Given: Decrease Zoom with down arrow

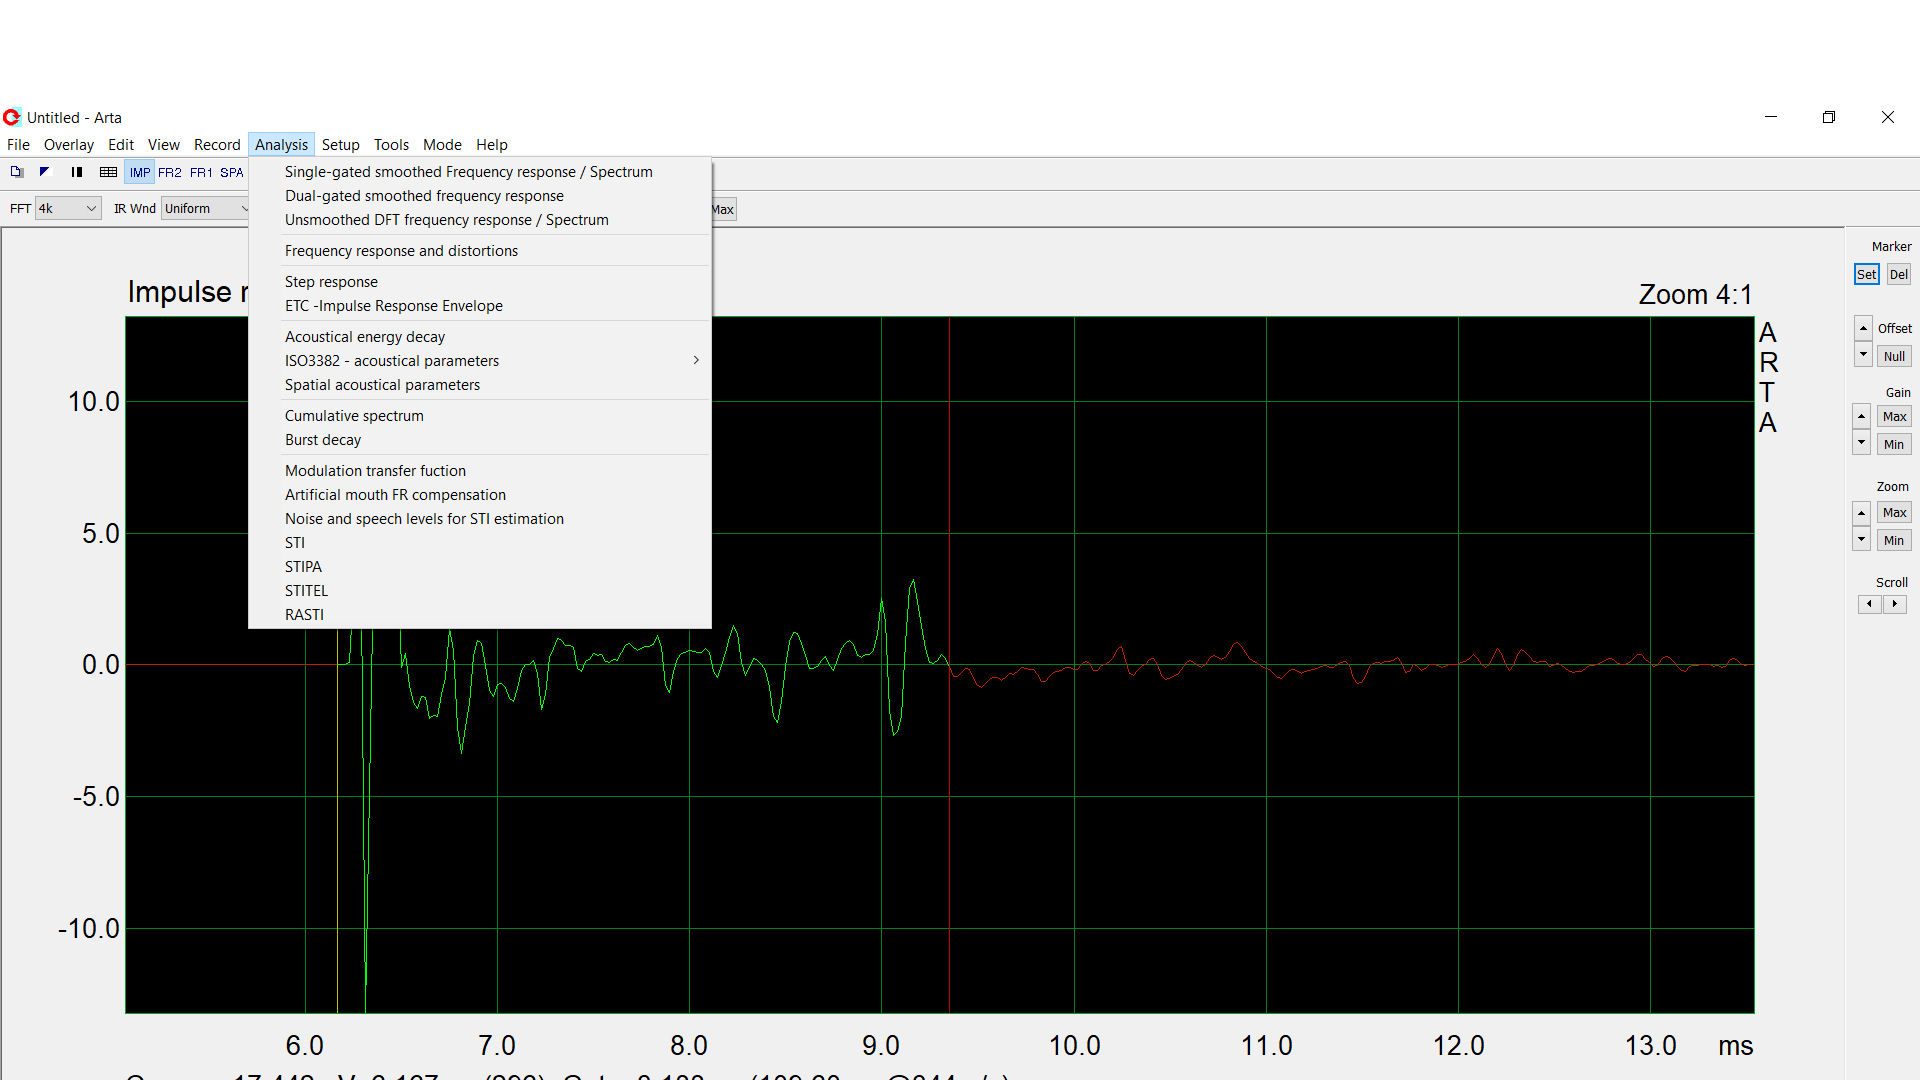Looking at the screenshot, I should pos(1861,539).
